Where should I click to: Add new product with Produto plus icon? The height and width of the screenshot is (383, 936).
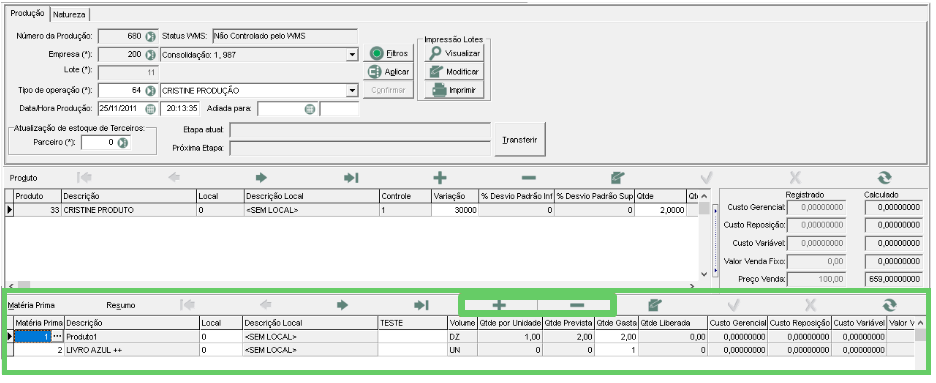click(440, 178)
